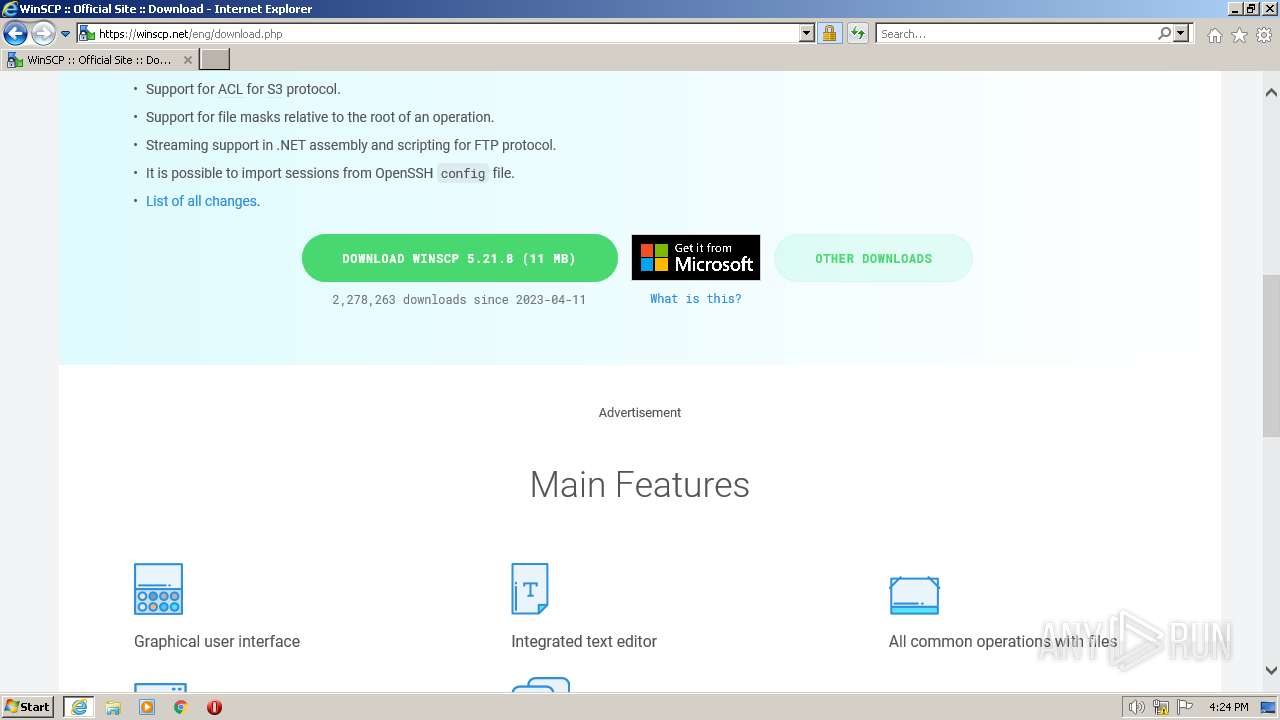Click the Main Features heading
Screen dimensions: 1280x720
pos(640,484)
